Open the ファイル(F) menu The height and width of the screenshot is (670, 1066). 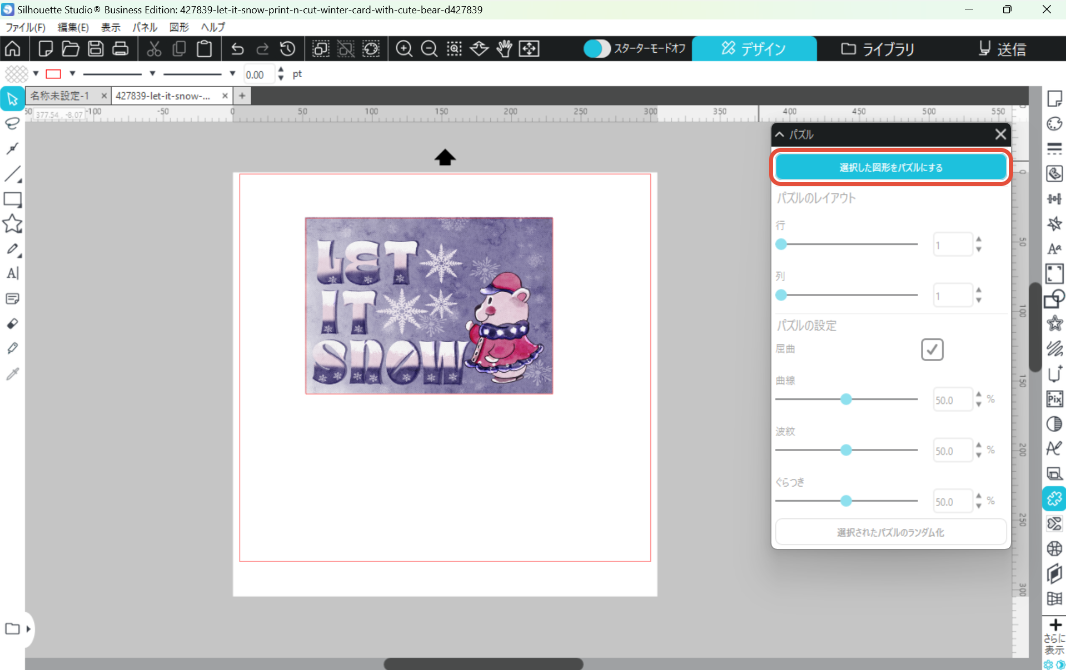click(25, 27)
